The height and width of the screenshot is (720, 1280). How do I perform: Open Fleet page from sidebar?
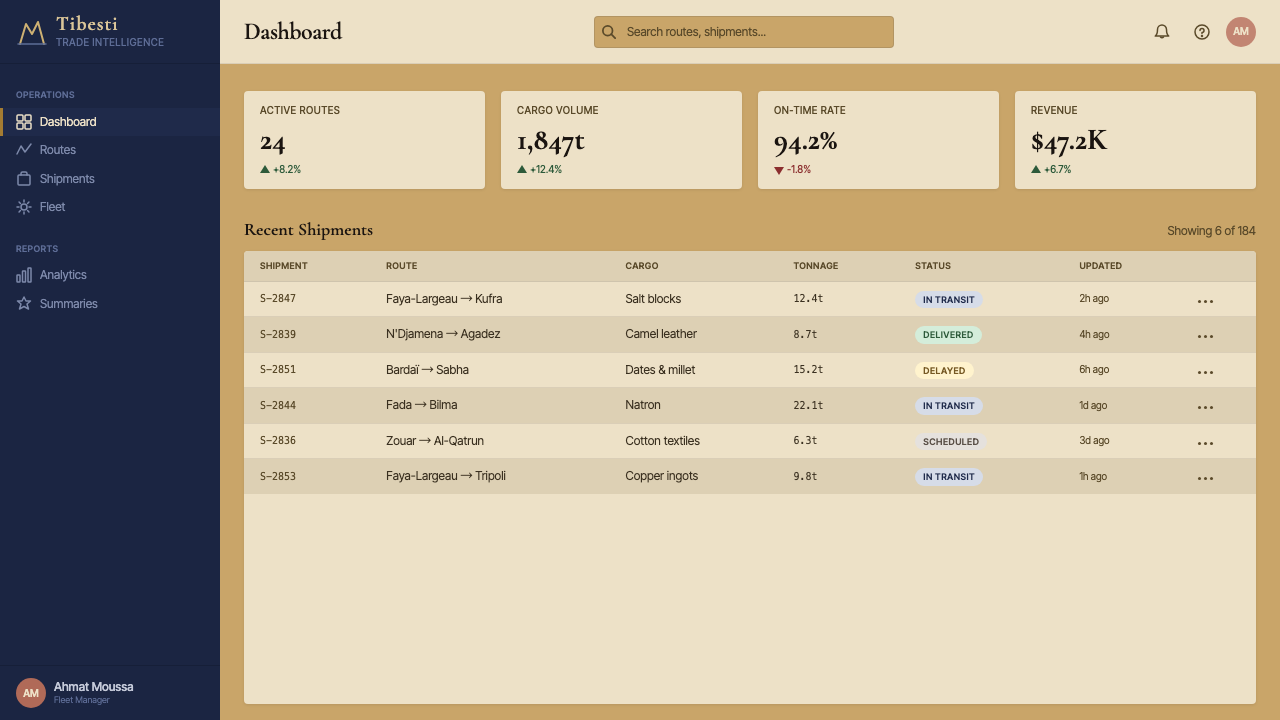point(110,207)
